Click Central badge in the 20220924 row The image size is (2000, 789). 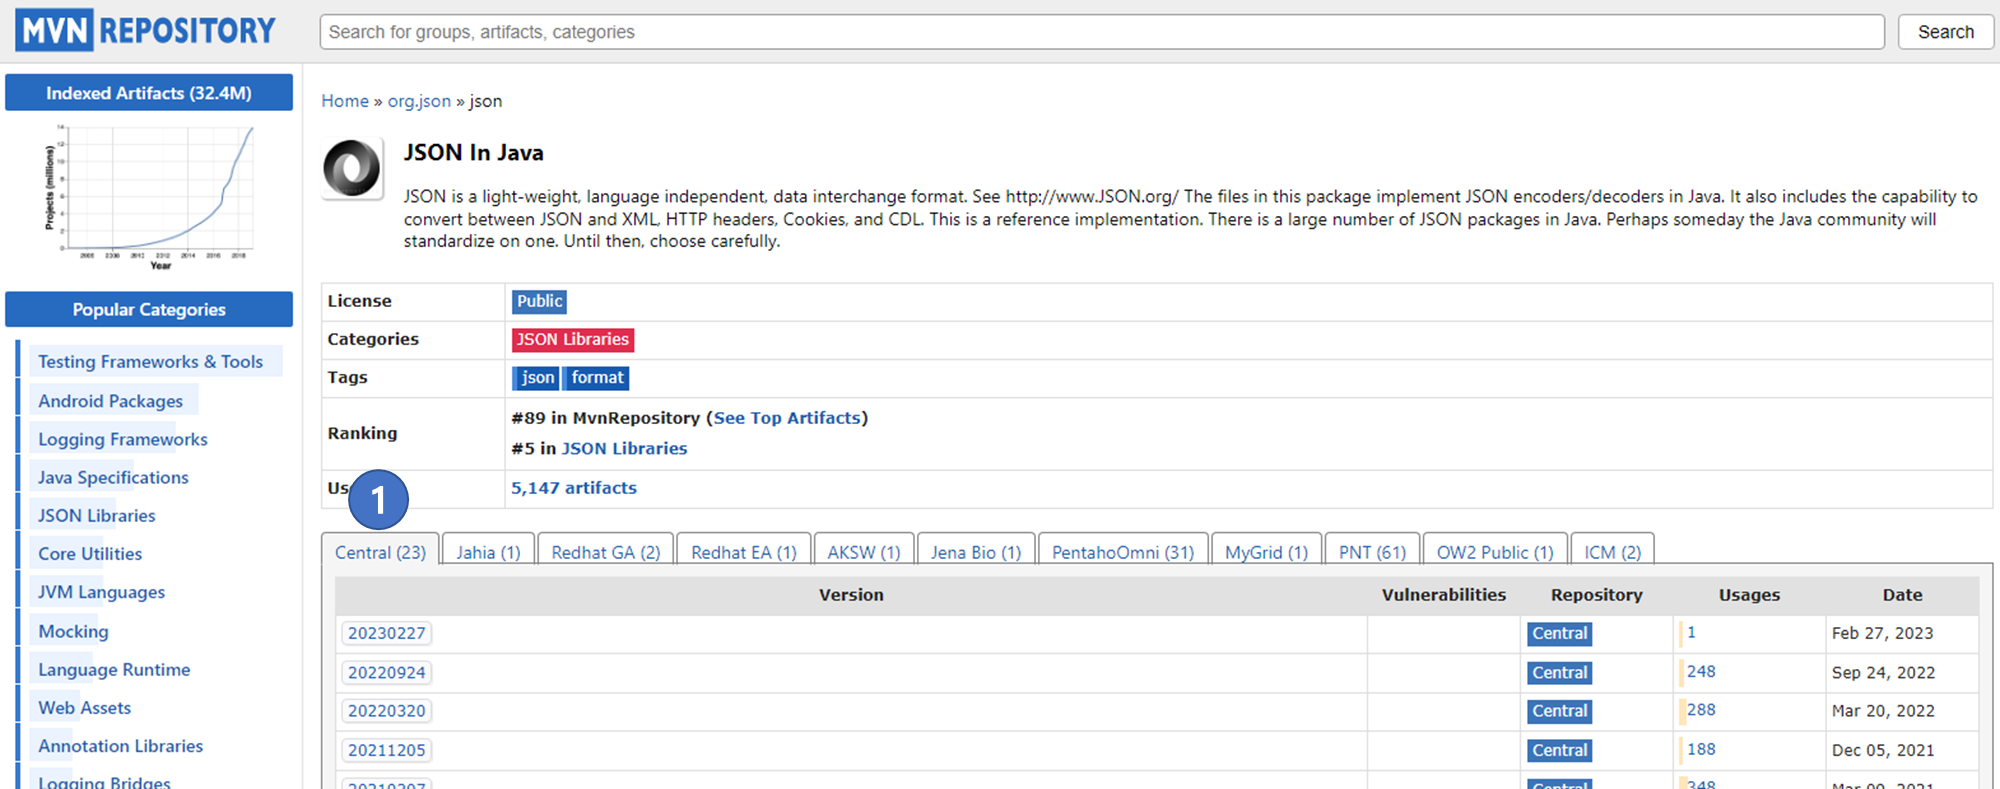pyautogui.click(x=1560, y=673)
